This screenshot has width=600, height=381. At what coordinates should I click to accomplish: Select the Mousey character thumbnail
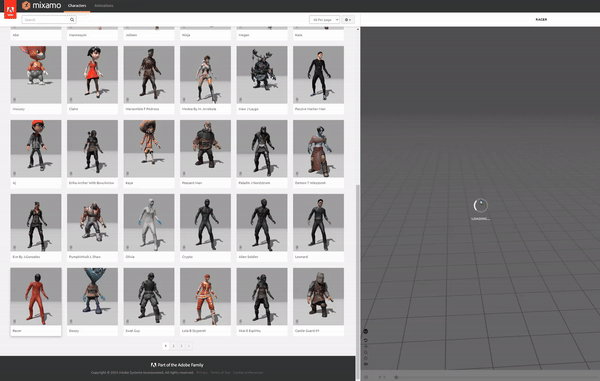pos(36,75)
